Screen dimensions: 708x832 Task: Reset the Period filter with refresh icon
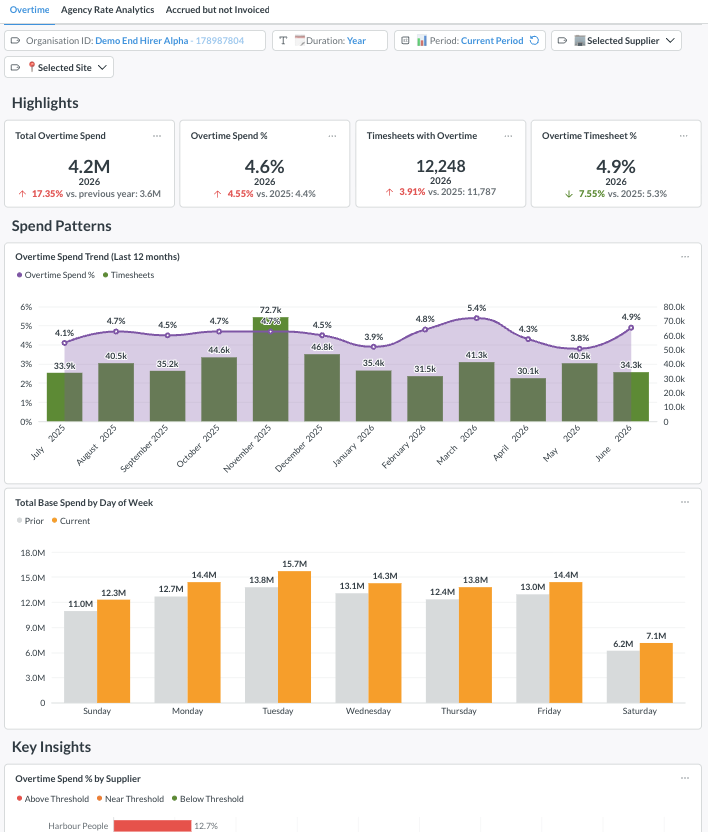pos(534,40)
